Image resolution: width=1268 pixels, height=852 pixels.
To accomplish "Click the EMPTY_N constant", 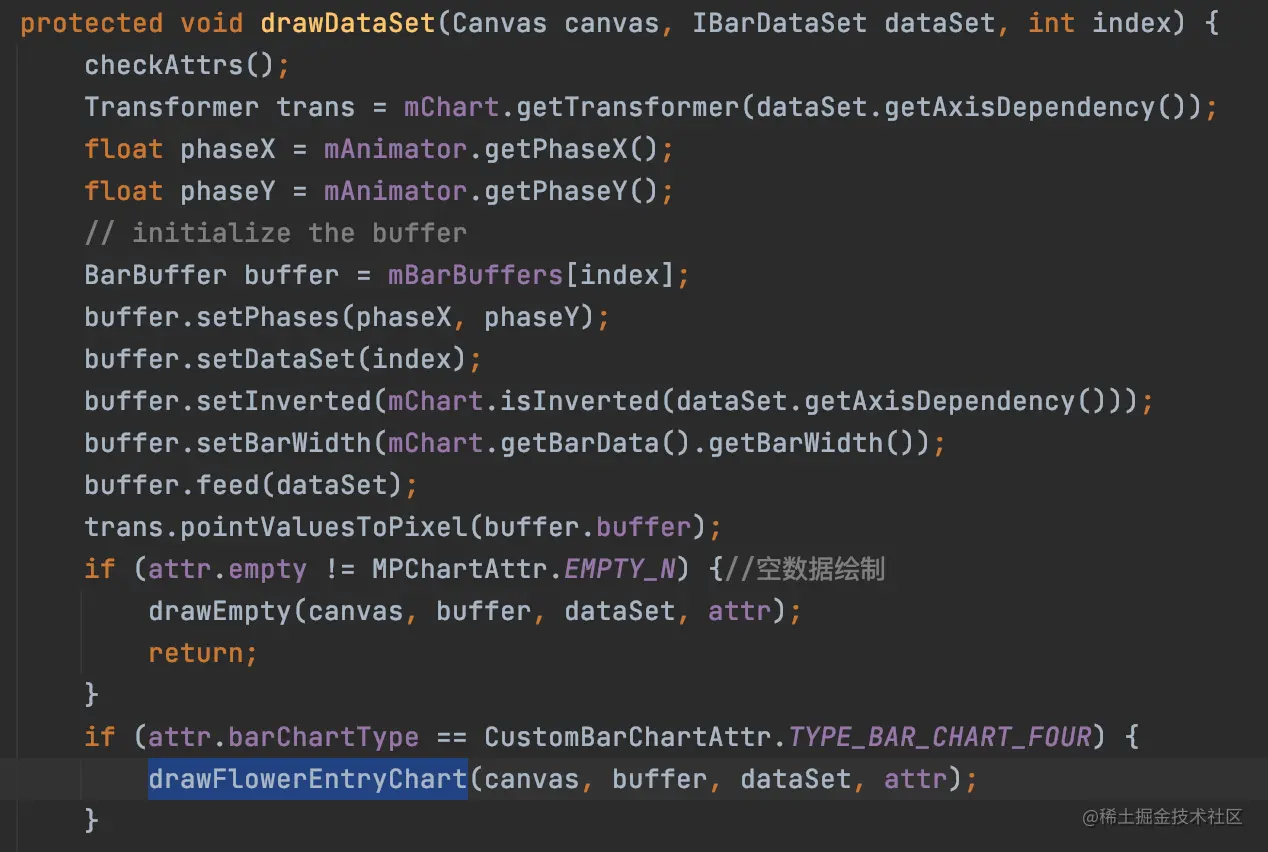I will (x=620, y=569).
